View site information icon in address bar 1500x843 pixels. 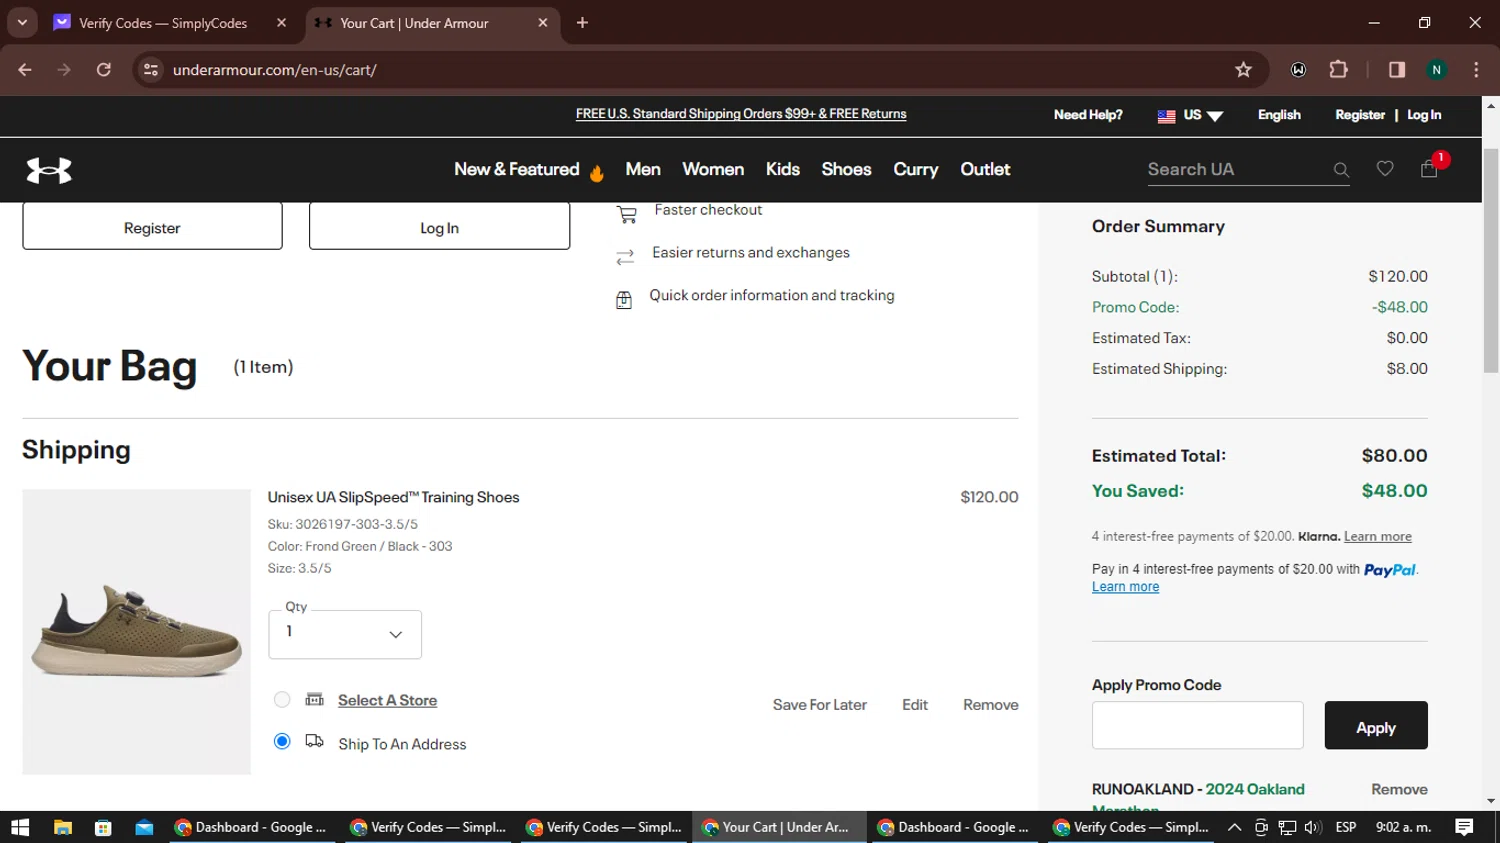coord(151,69)
